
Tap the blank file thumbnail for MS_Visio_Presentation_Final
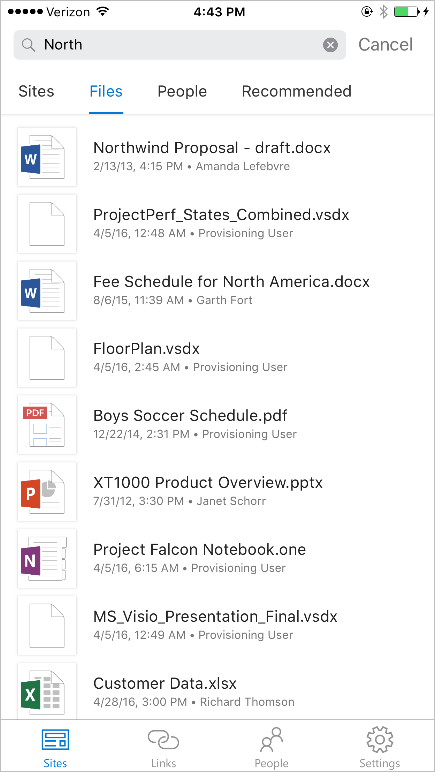[47, 626]
